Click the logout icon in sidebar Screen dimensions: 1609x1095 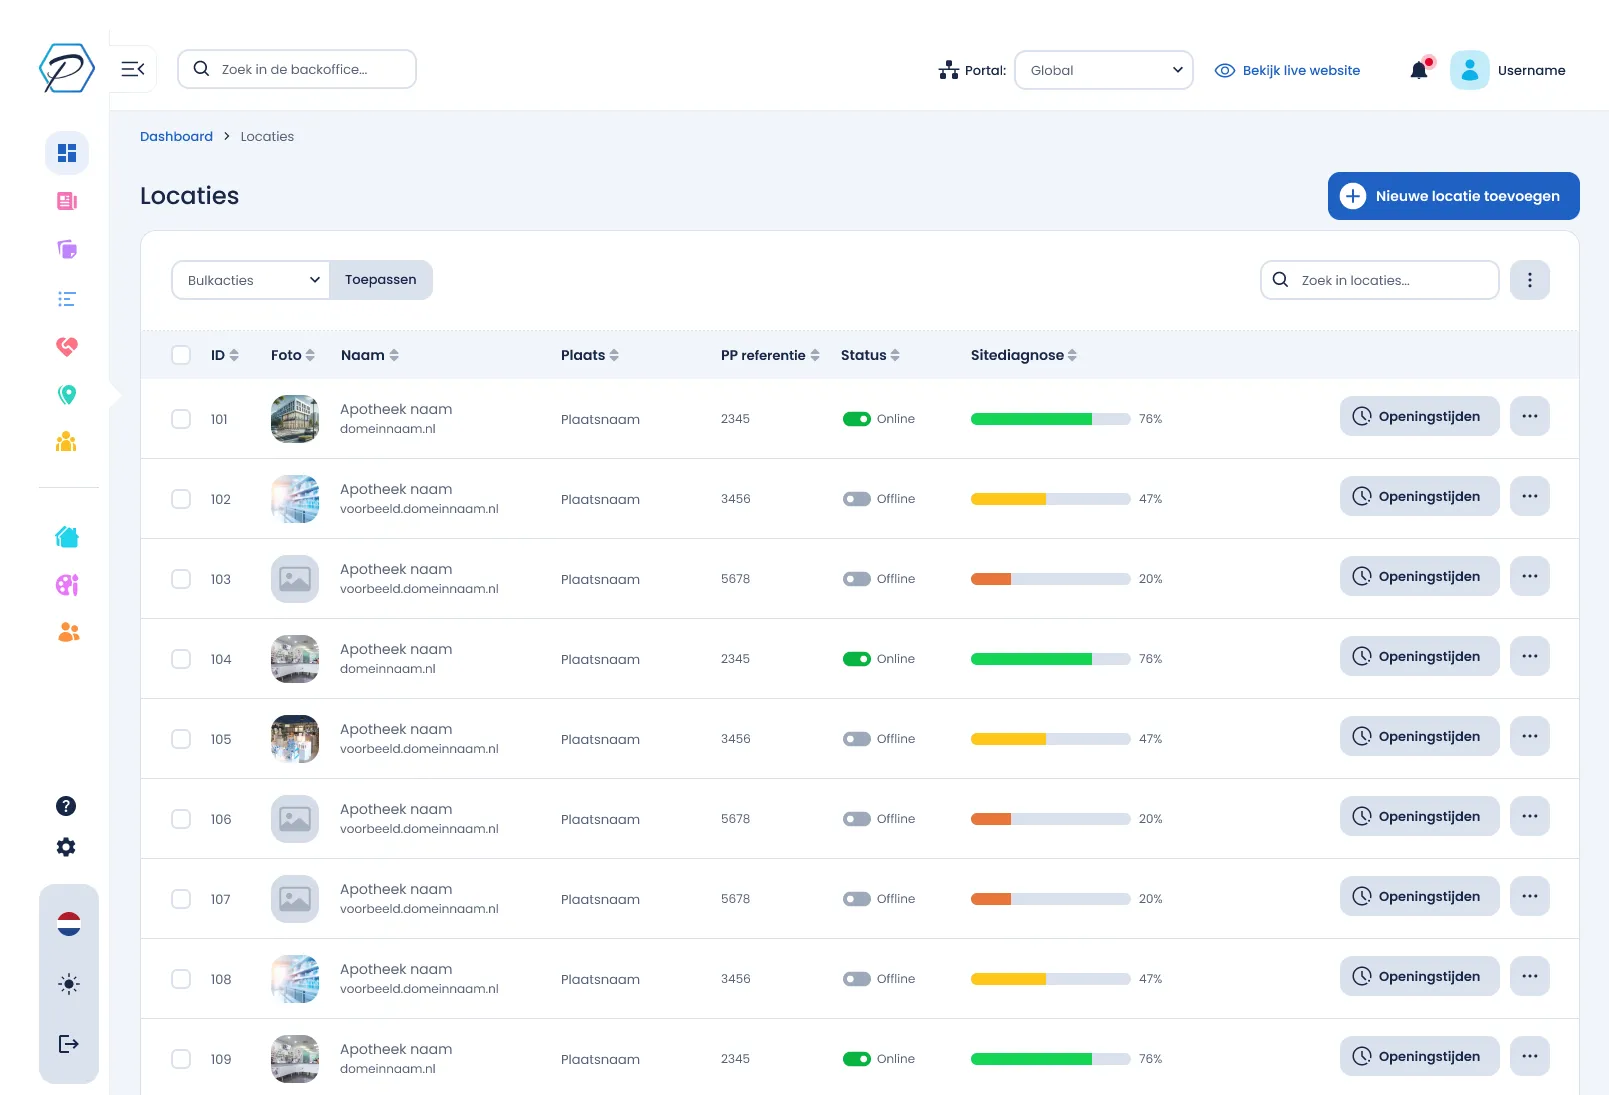point(68,1044)
